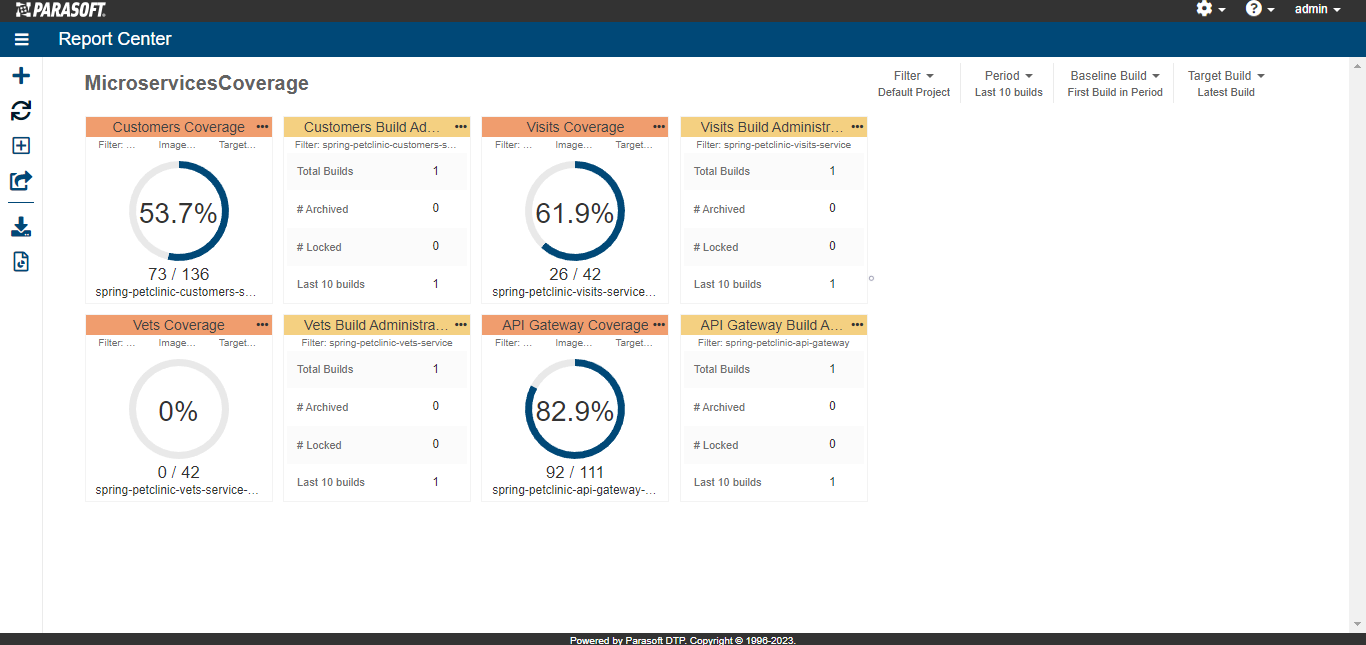Click # Locked count in Customers Build Administration

[436, 246]
